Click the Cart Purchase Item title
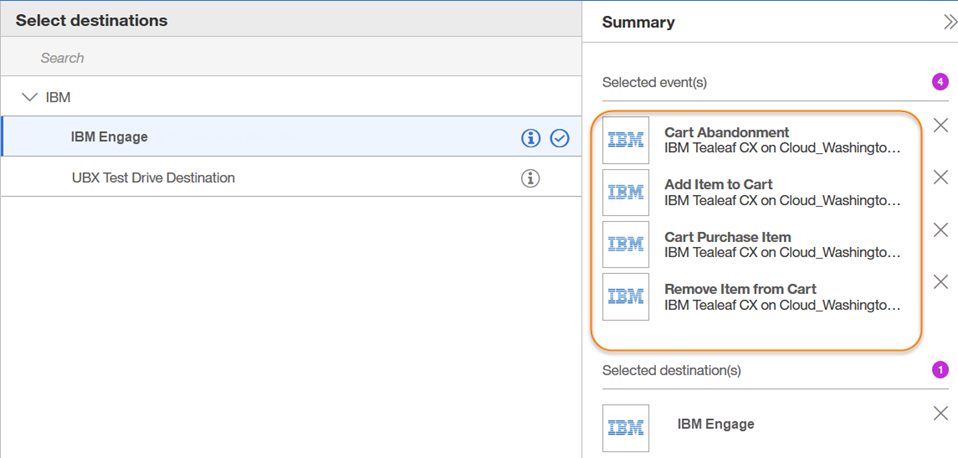Screen dimensions: 958x458 pos(728,237)
